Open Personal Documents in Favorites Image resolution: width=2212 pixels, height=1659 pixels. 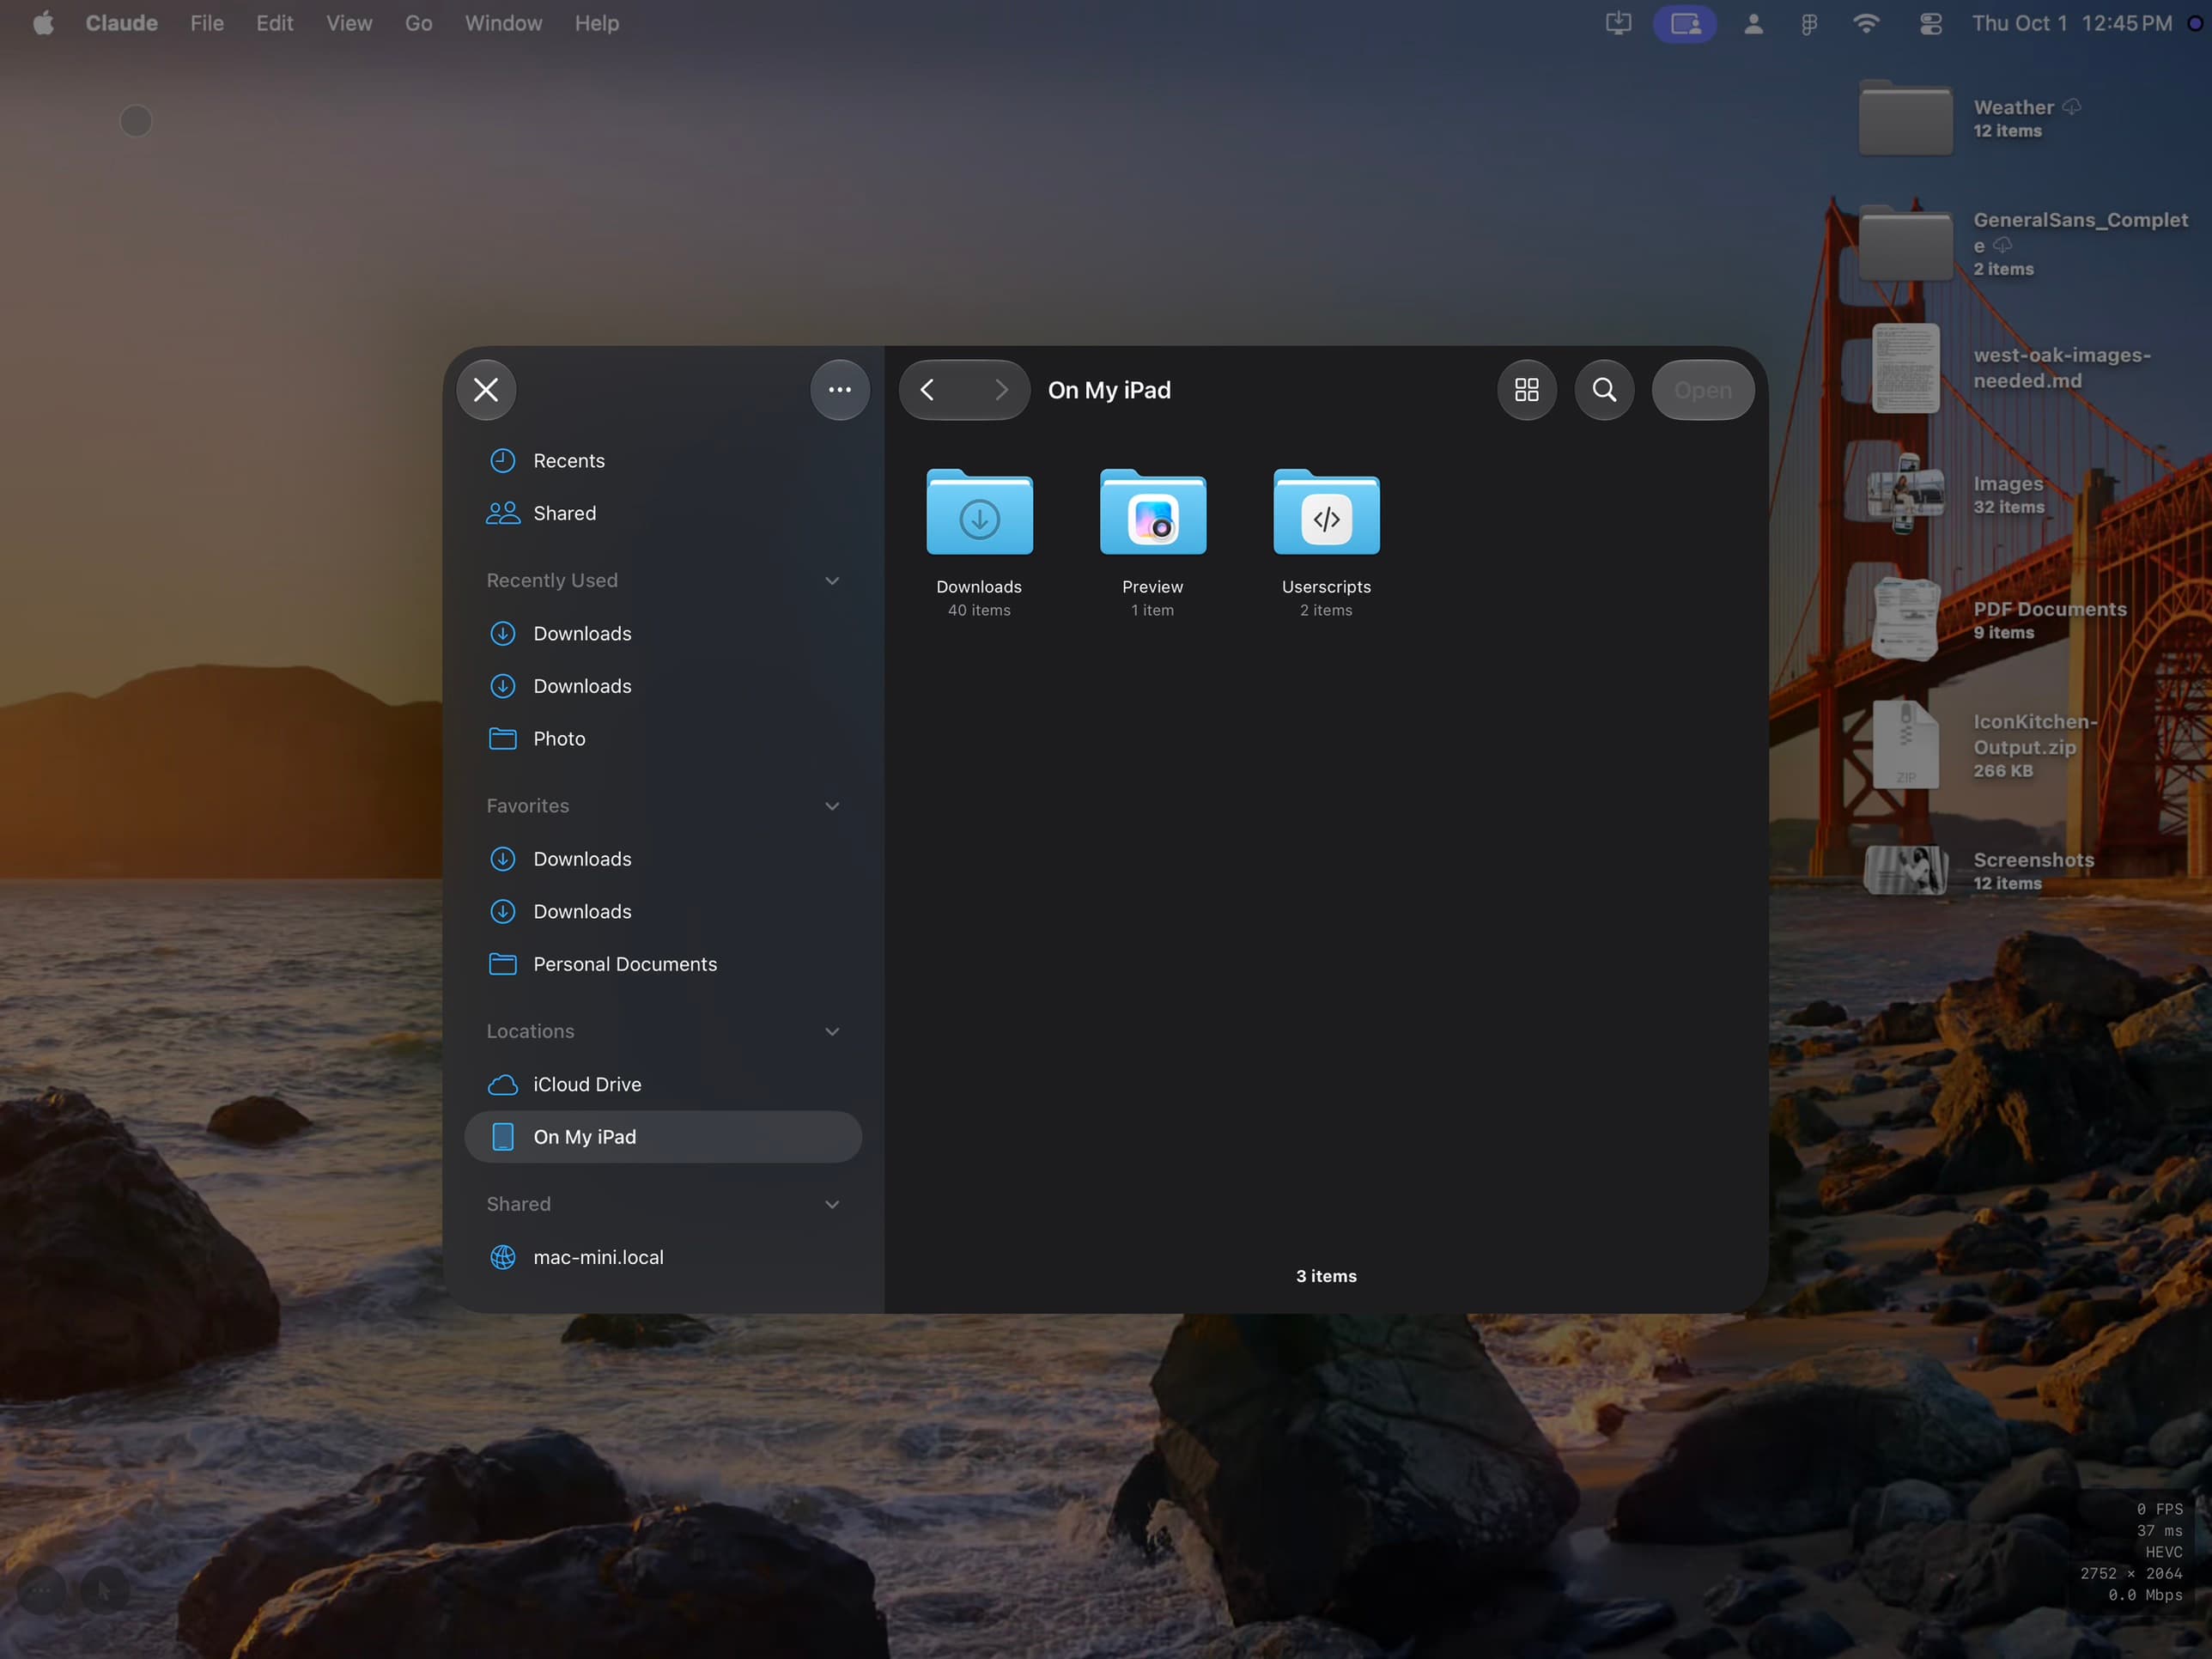pos(664,964)
